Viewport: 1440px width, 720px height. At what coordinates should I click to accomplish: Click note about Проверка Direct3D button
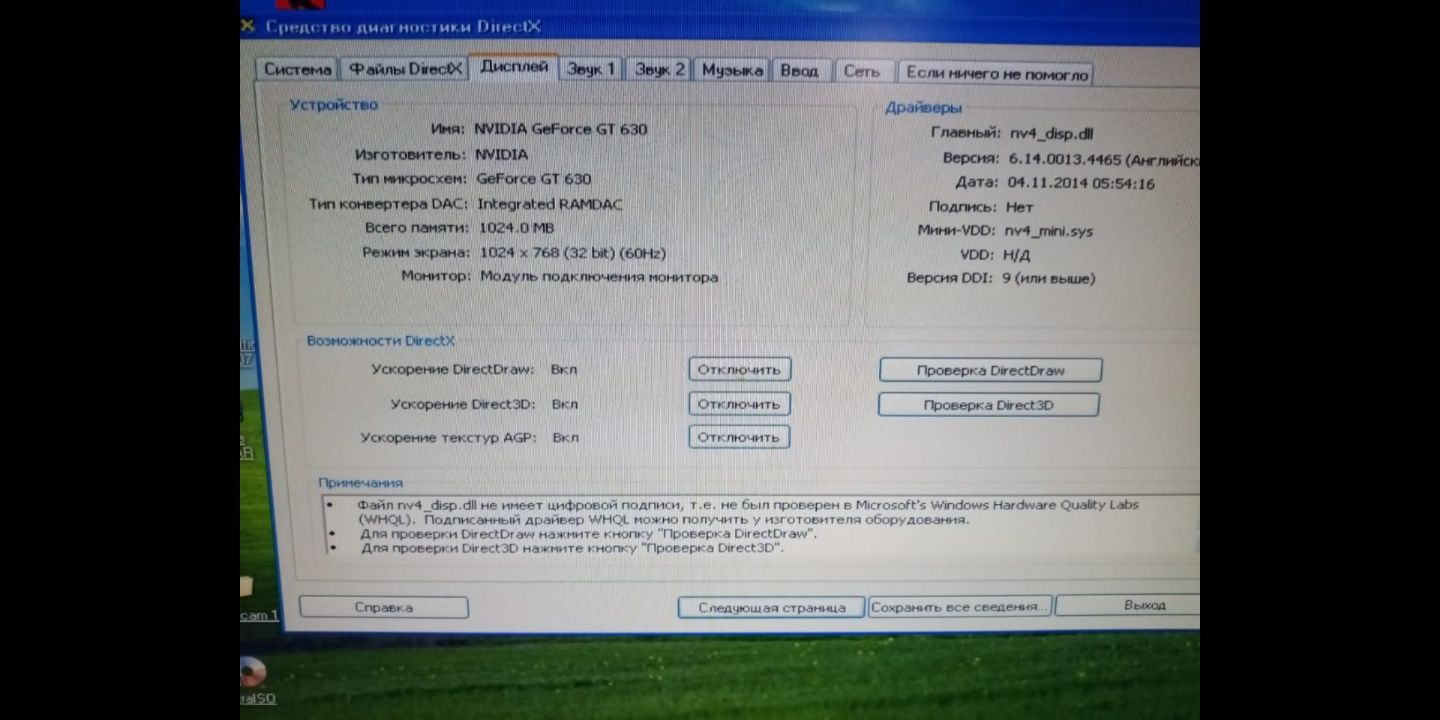[x=572, y=548]
